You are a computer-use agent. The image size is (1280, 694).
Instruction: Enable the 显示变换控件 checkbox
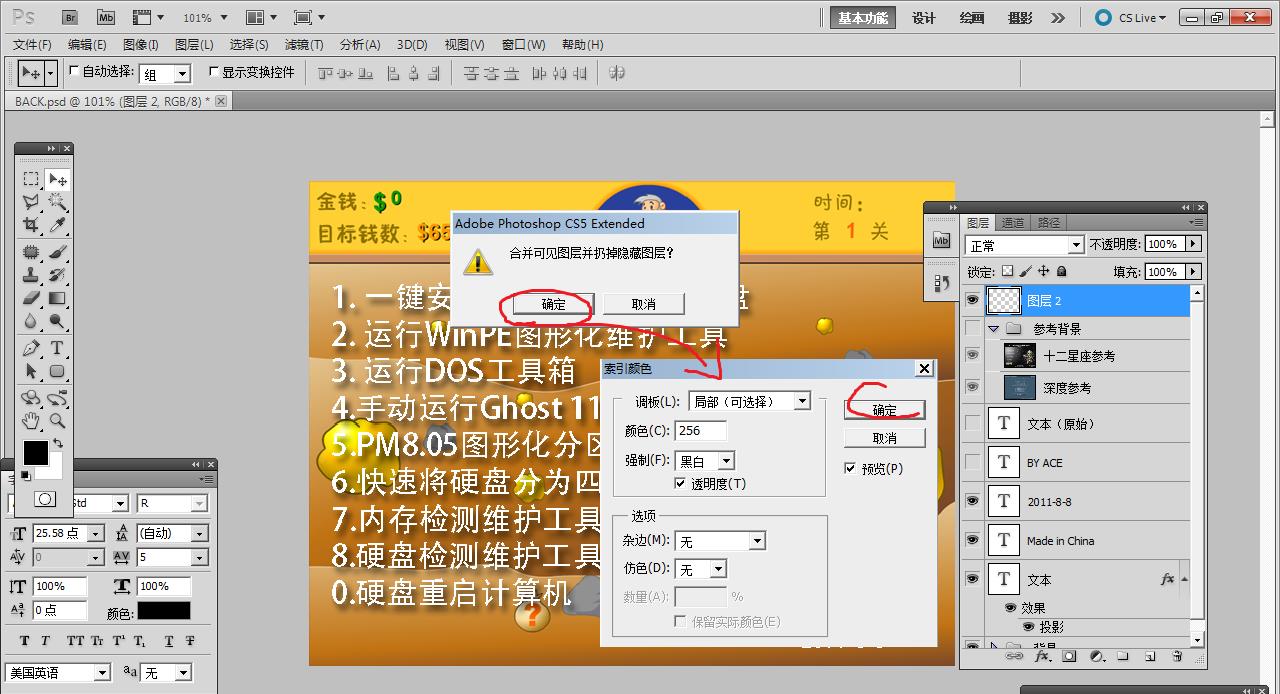213,72
